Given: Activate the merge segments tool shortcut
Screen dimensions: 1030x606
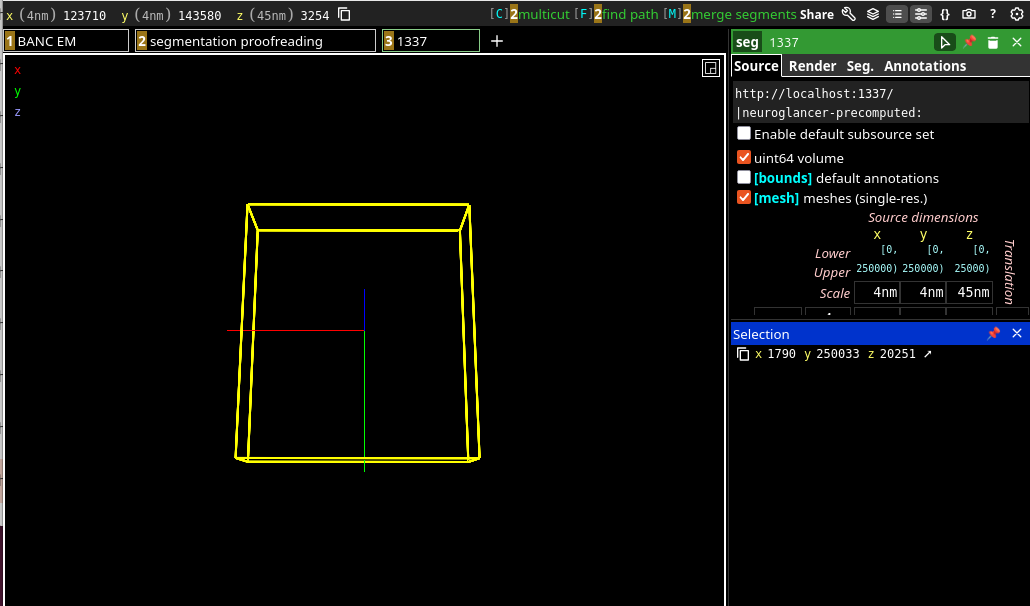Looking at the screenshot, I should (730, 14).
